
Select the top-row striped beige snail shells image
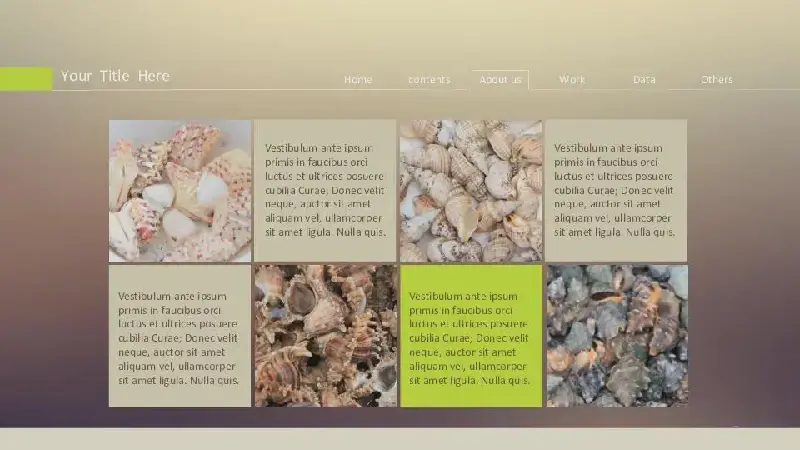[471, 191]
